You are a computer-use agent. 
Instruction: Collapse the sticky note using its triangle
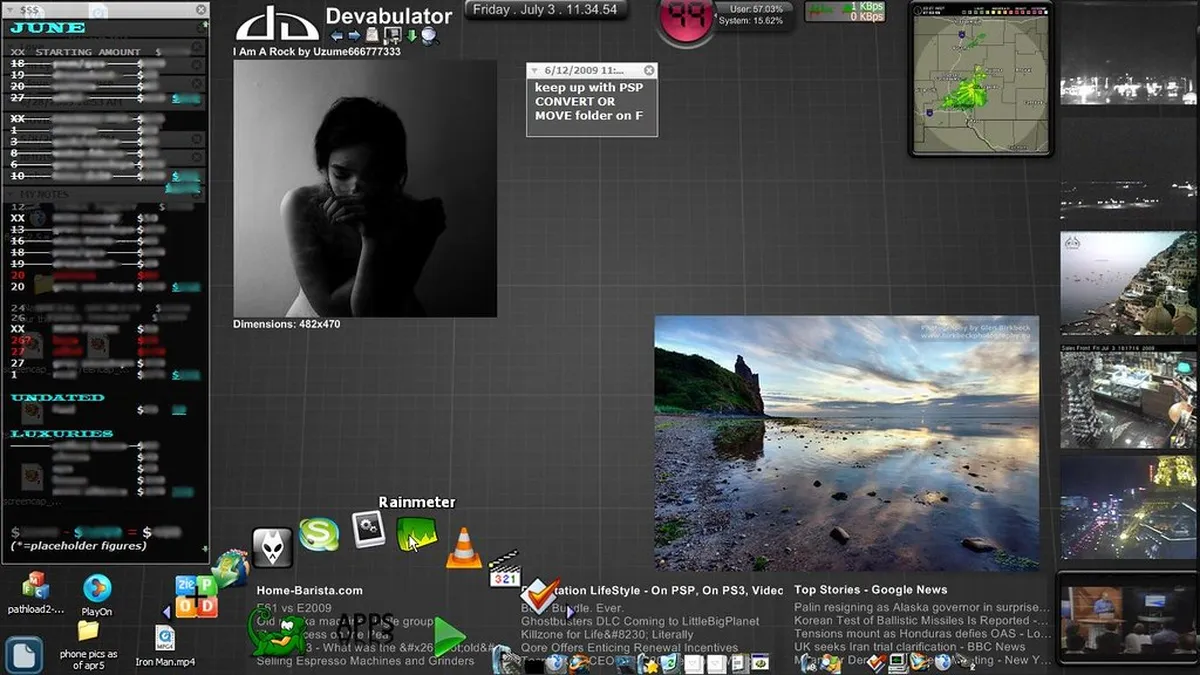(x=535, y=71)
